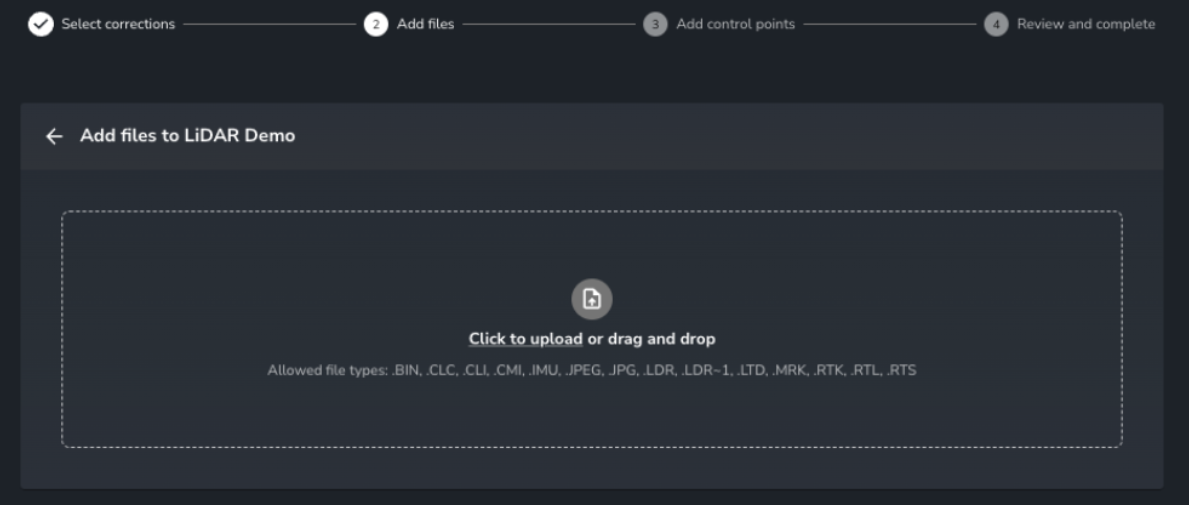Return to the Select corrections step label
Image resolution: width=1189 pixels, height=505 pixels.
(118, 24)
